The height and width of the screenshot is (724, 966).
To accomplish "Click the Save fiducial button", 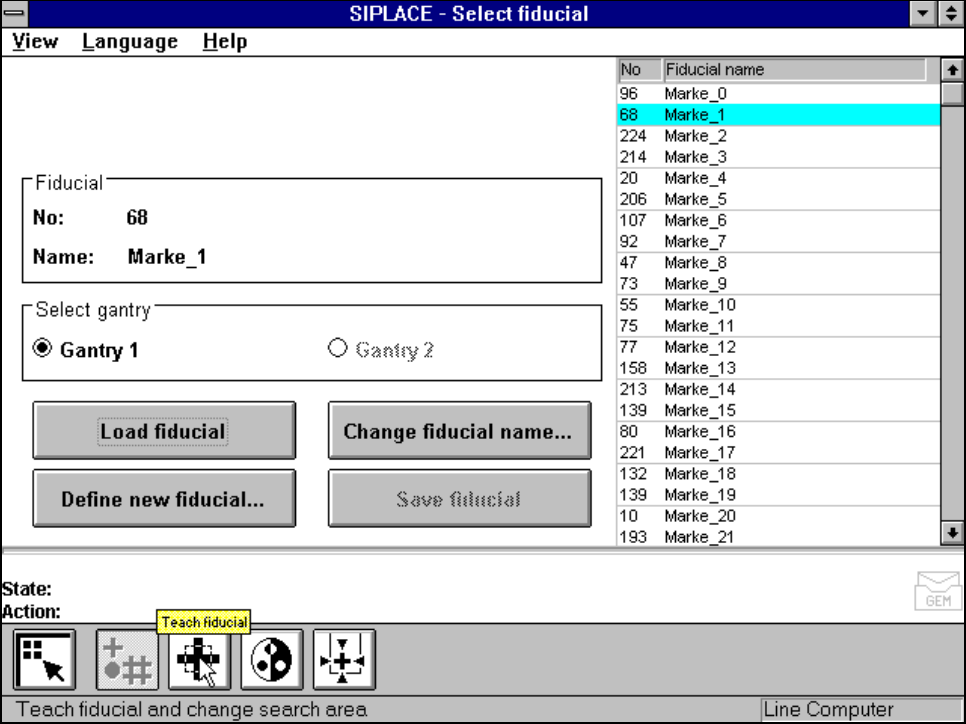I will click(458, 499).
